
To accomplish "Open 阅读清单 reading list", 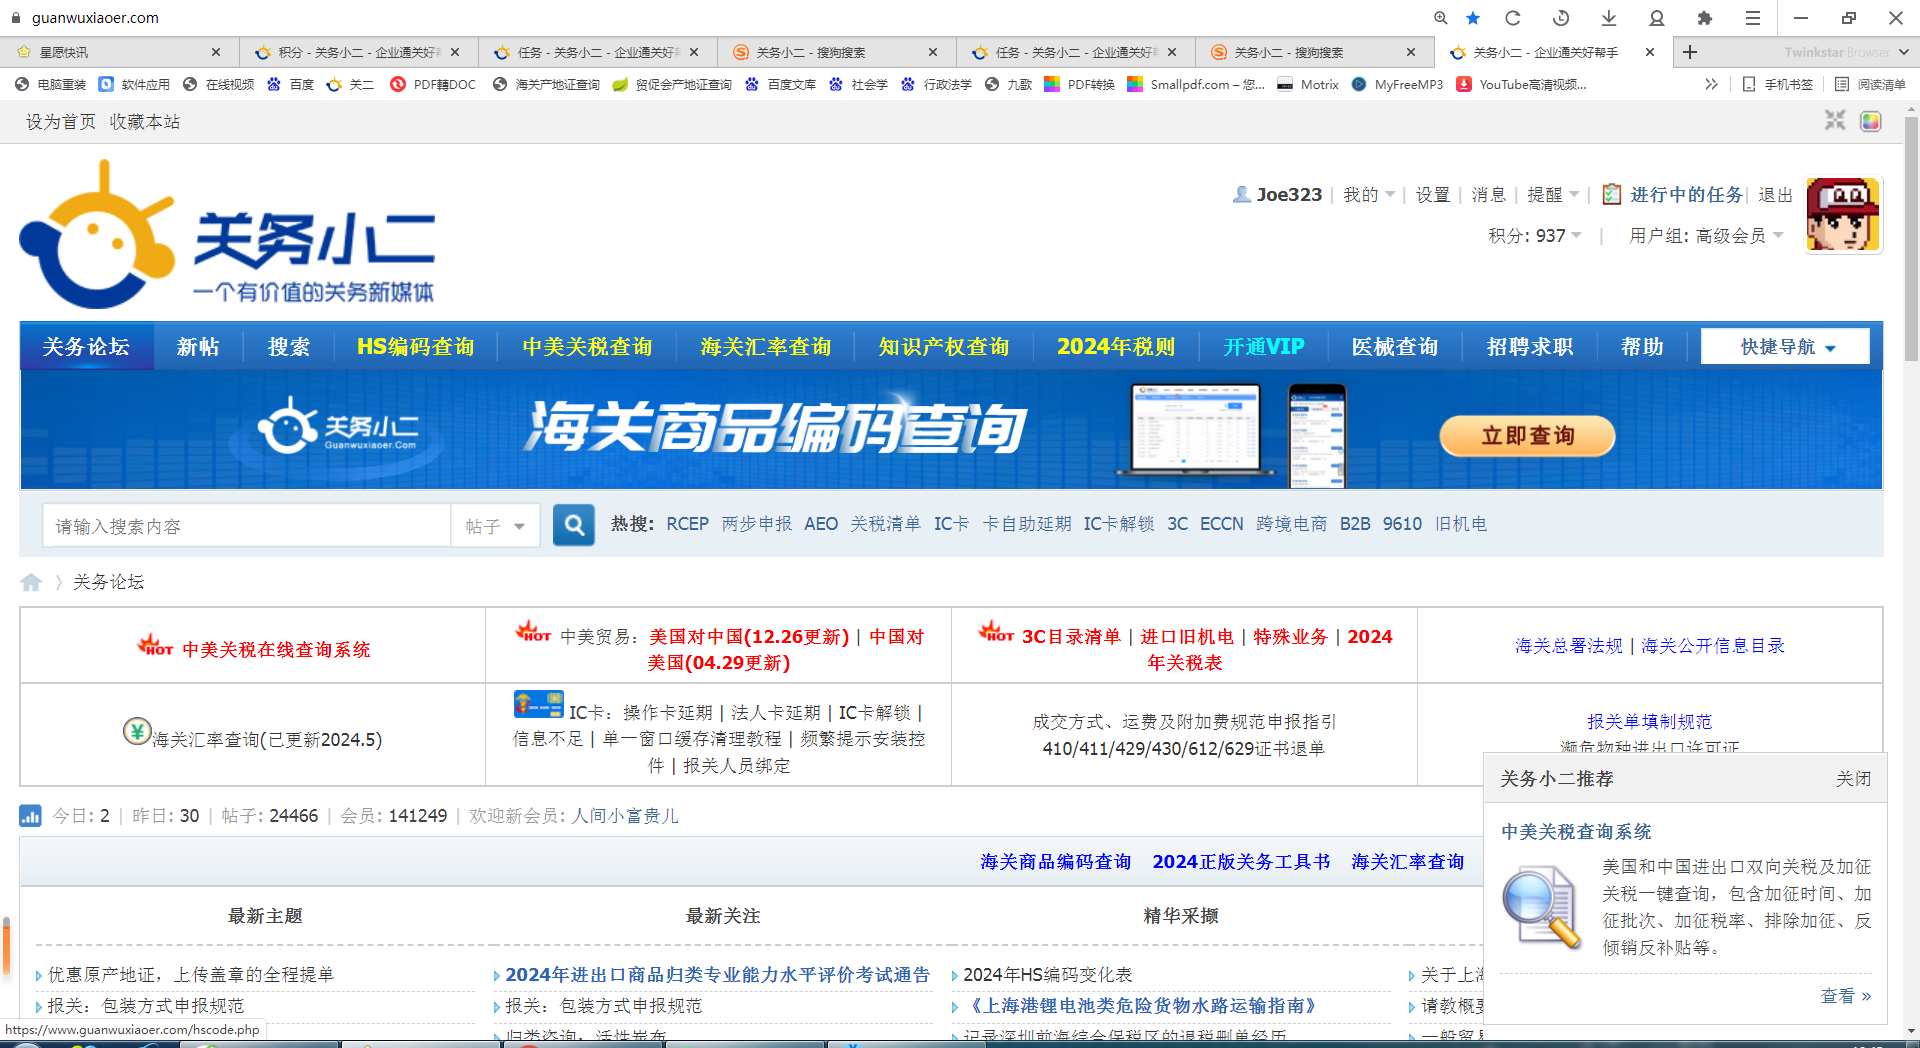I will coord(1870,84).
